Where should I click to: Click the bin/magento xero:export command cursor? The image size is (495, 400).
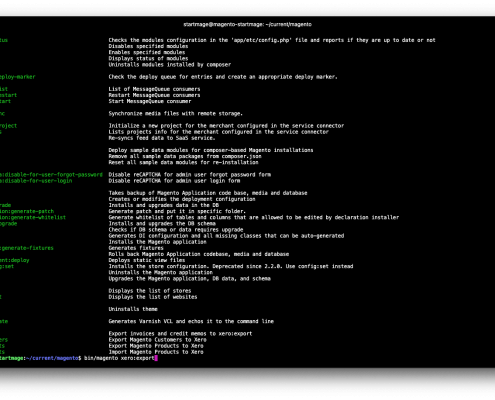coord(156,358)
